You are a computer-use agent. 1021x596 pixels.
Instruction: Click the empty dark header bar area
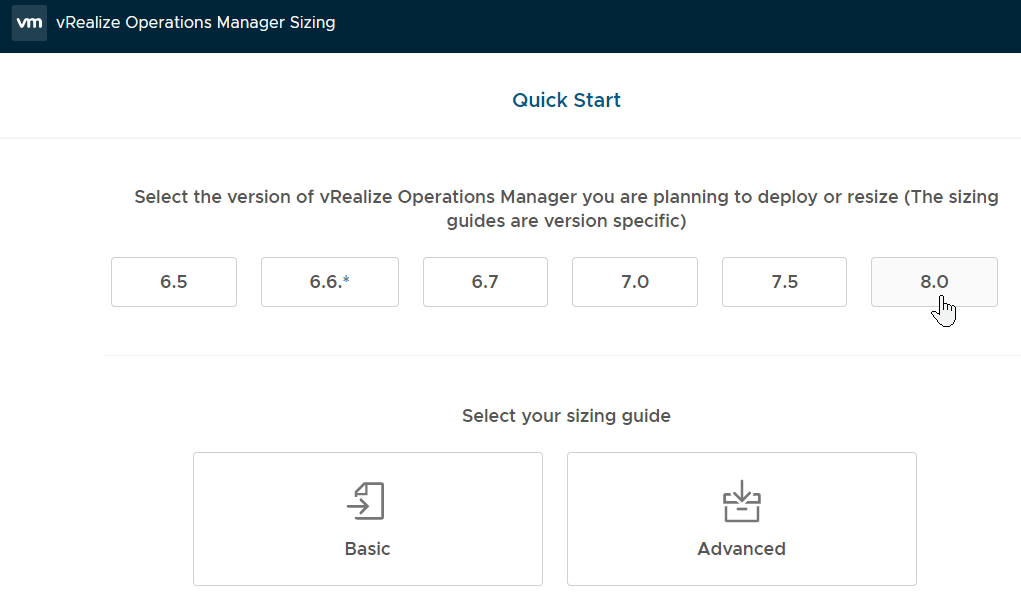click(x=680, y=25)
